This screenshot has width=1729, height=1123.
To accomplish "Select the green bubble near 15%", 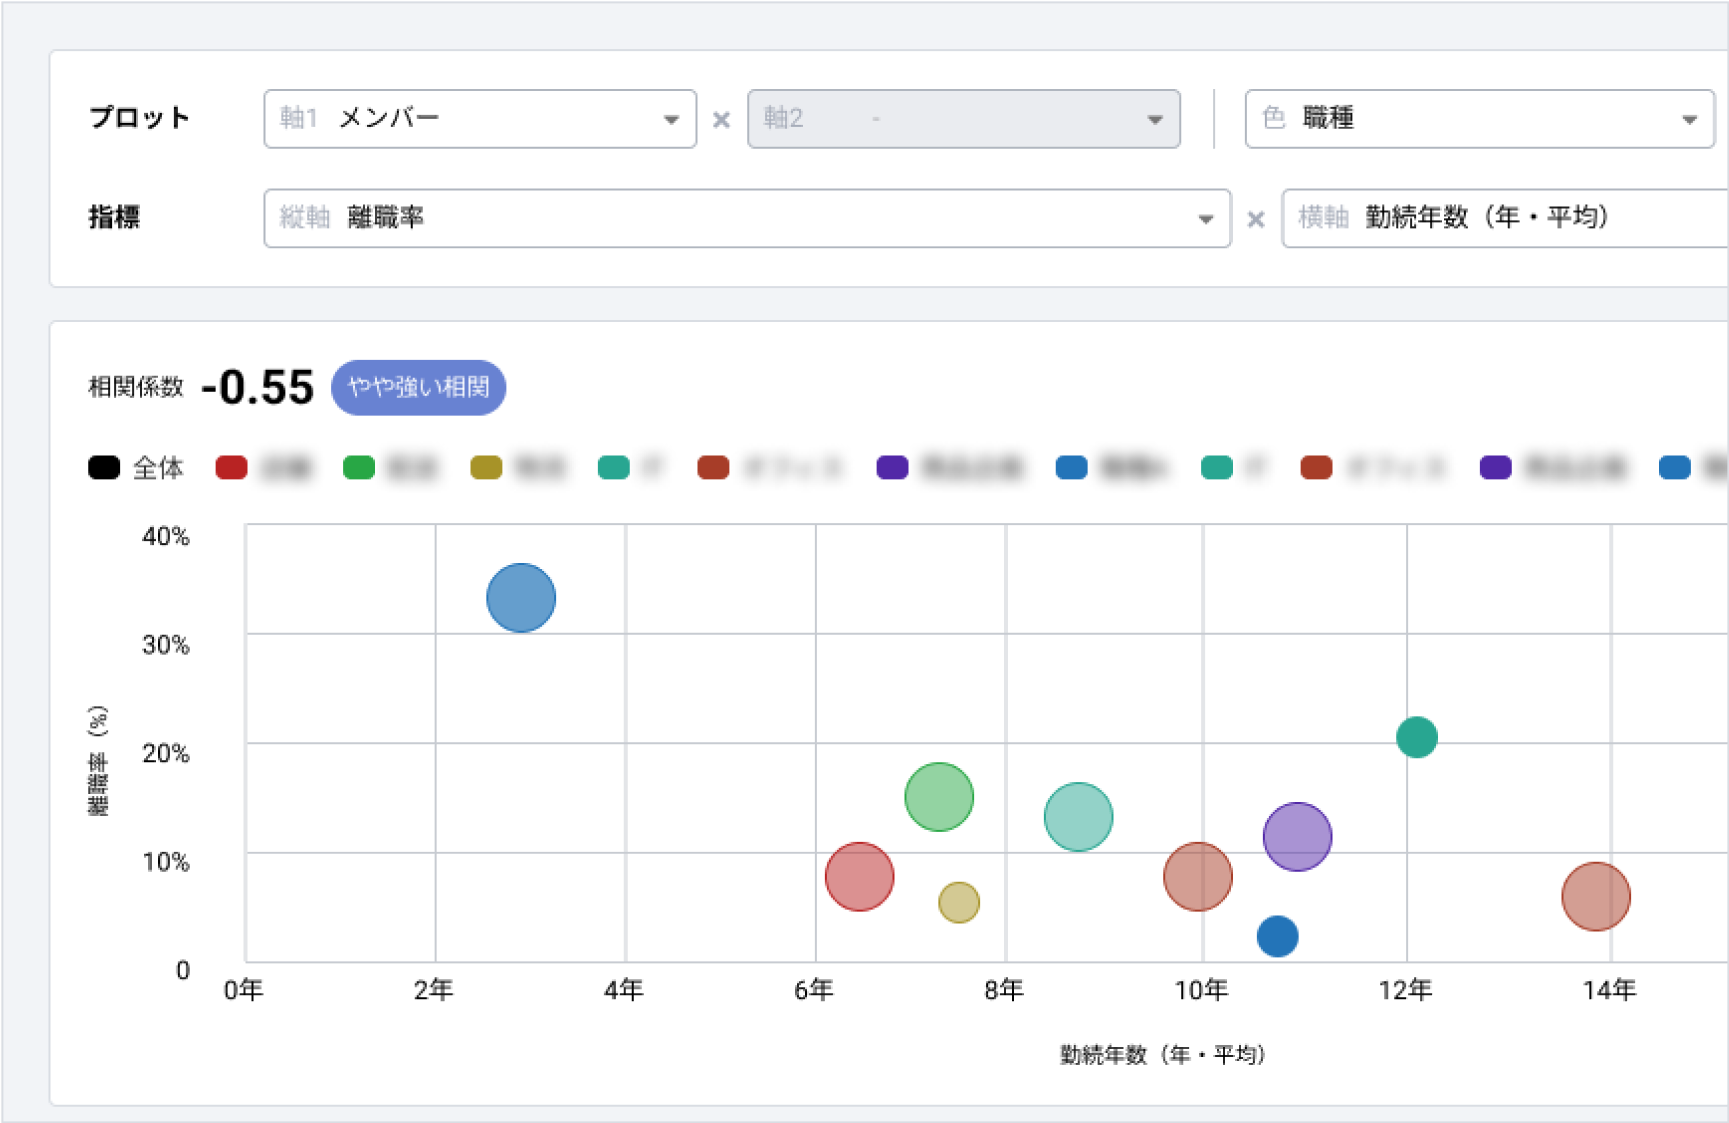I will [939, 797].
